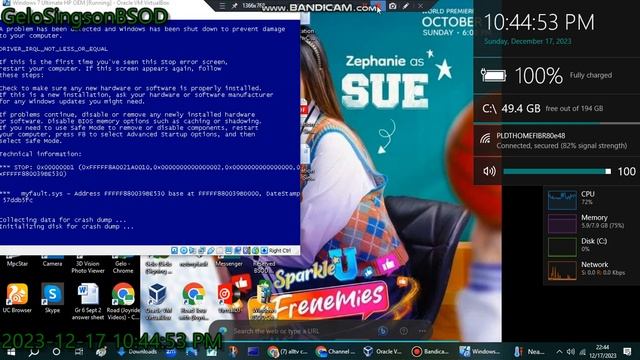Open the Oracle VM VirtualBox desktop shortcut

click(x=158, y=302)
